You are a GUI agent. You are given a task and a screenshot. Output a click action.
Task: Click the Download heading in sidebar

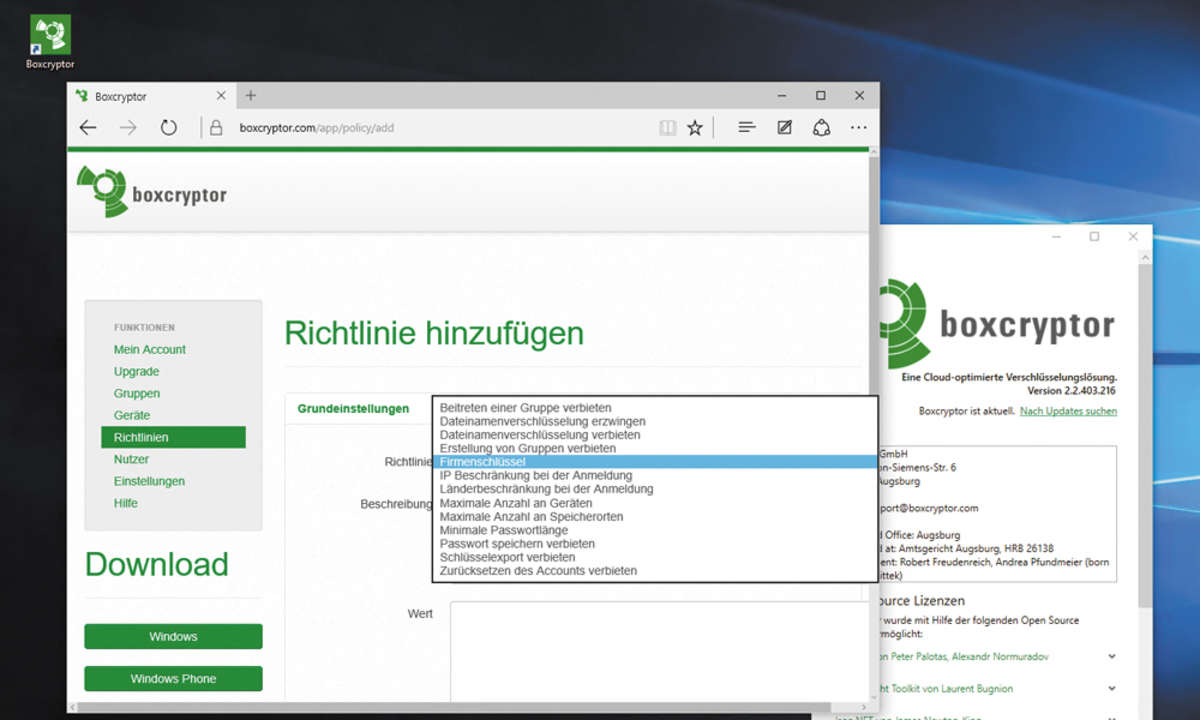[x=156, y=564]
